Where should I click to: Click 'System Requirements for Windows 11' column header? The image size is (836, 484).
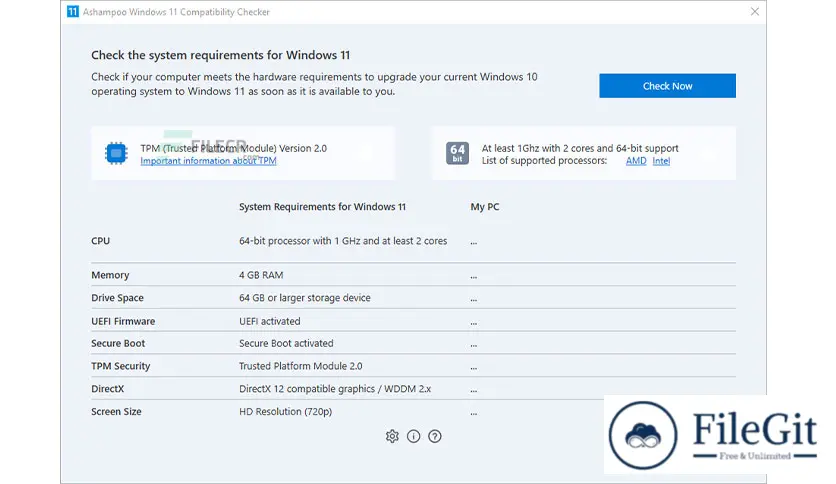pyautogui.click(x=322, y=207)
